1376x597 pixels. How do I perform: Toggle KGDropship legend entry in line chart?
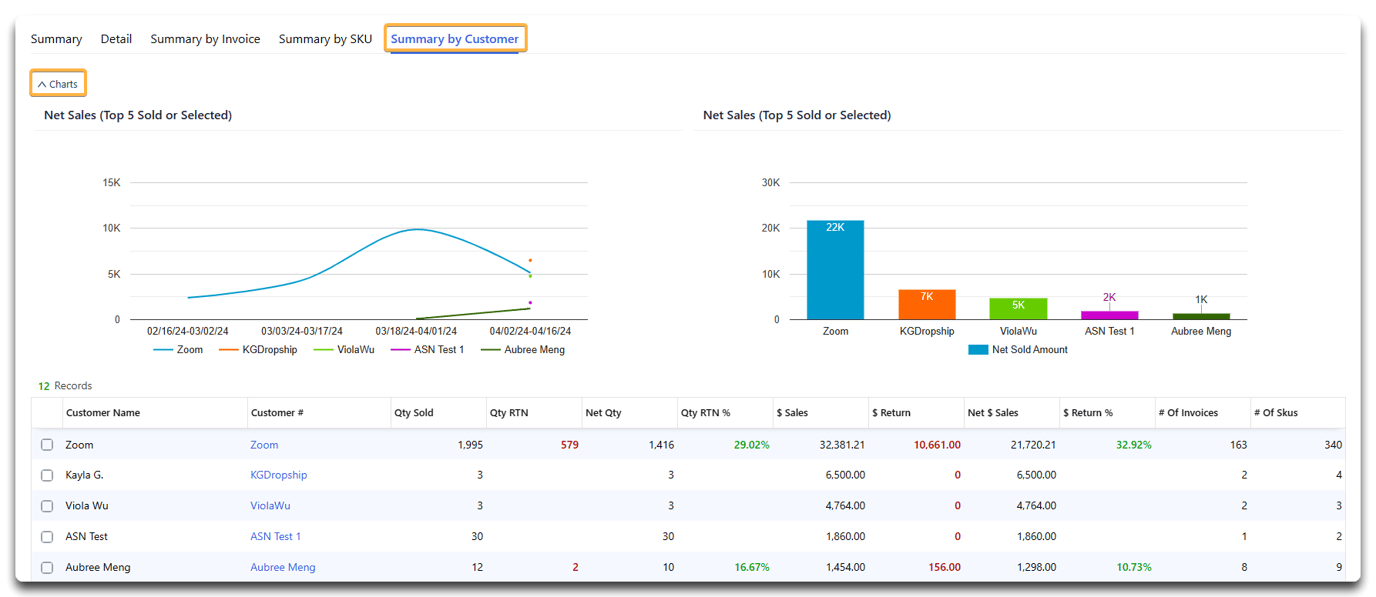(257, 350)
